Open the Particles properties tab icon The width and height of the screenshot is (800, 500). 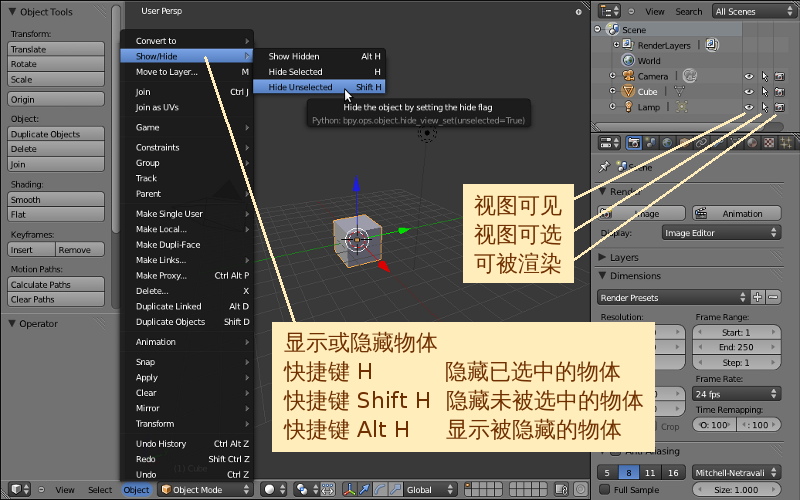click(786, 143)
